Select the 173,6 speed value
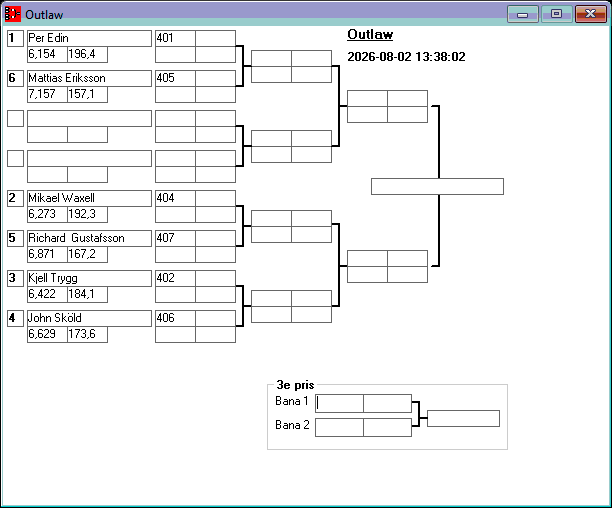 click(x=87, y=334)
